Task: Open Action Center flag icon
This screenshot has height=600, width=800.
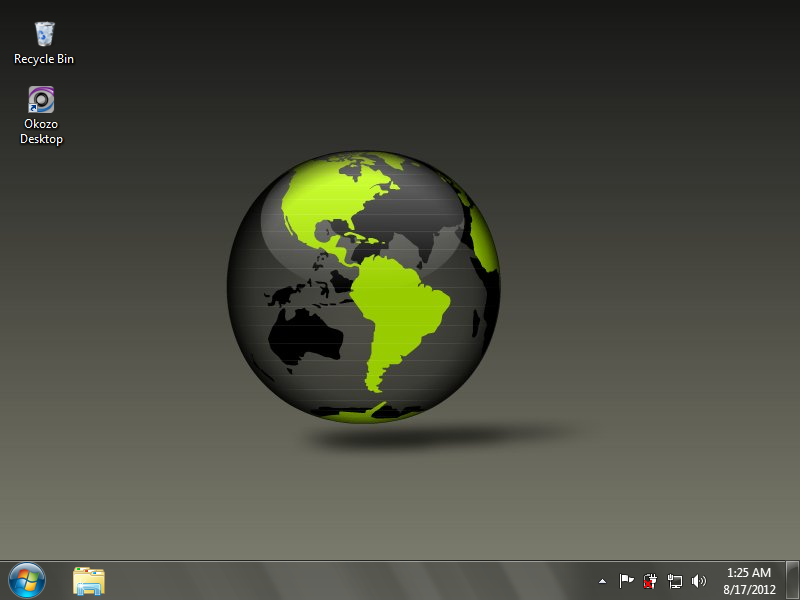Action: pyautogui.click(x=626, y=581)
